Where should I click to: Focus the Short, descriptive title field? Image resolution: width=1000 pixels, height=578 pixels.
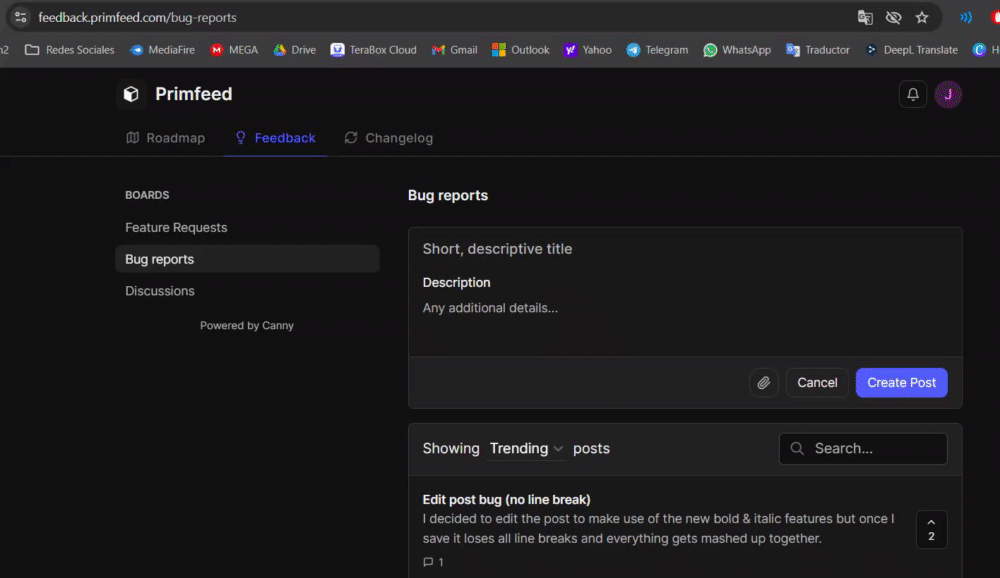685,249
